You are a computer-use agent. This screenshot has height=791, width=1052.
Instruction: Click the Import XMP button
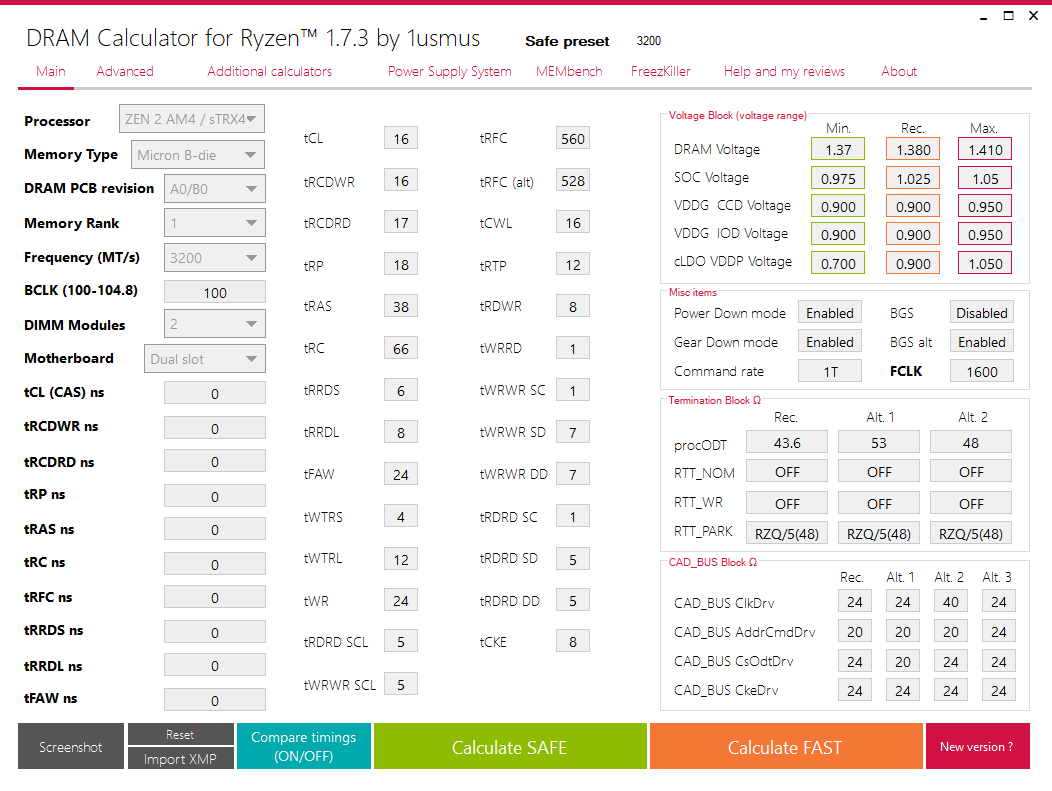pyautogui.click(x=180, y=759)
